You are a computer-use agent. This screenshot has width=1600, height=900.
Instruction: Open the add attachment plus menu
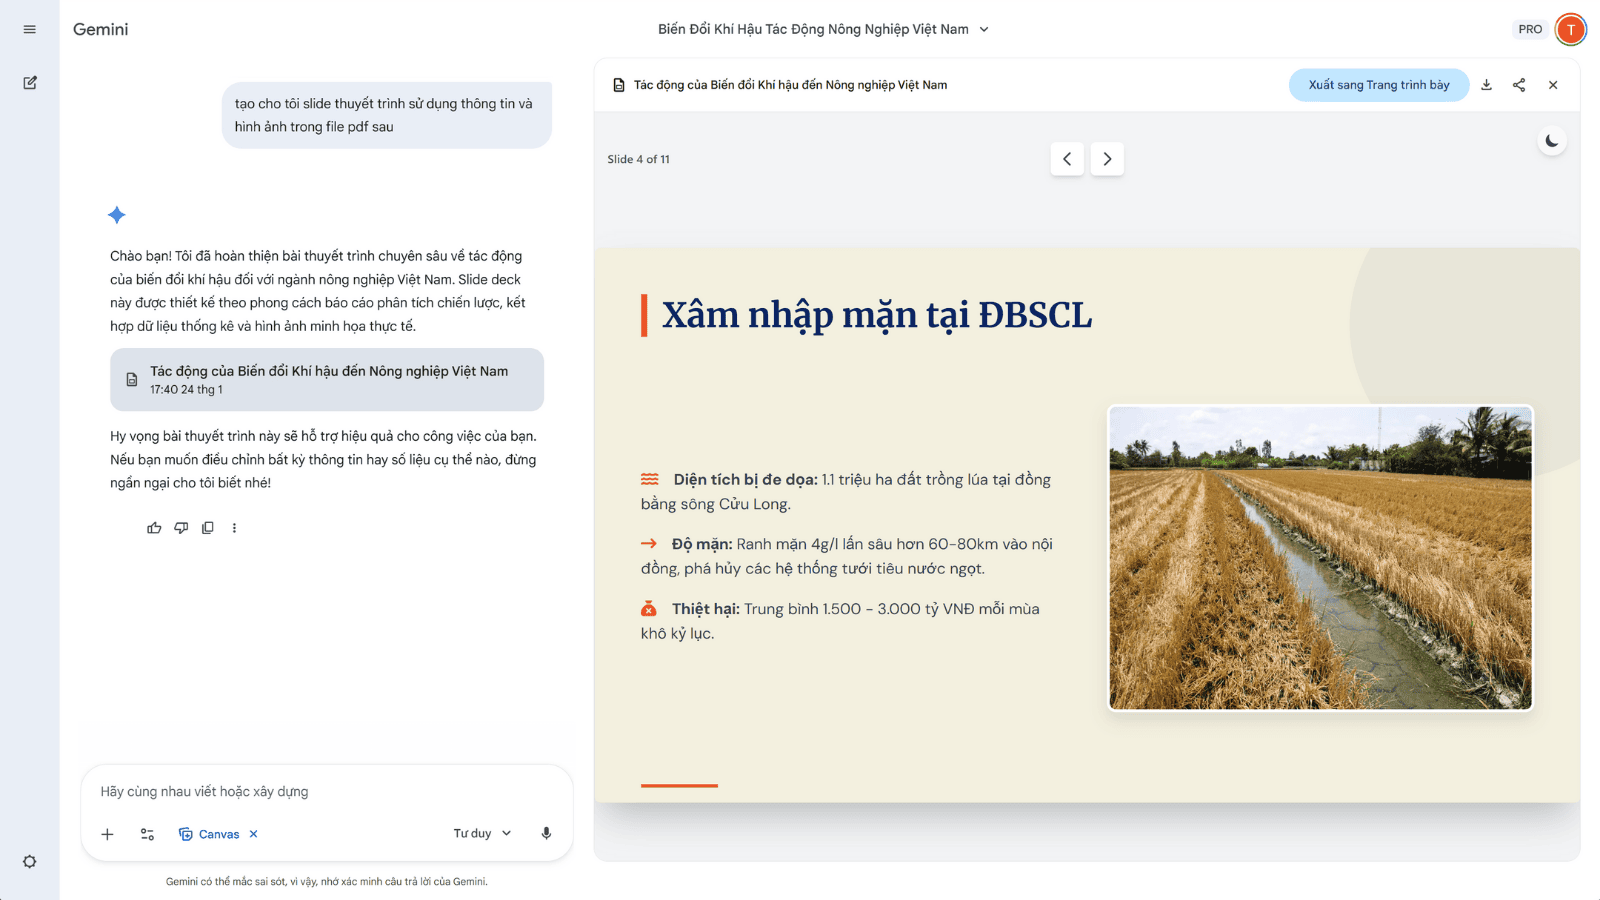[108, 834]
